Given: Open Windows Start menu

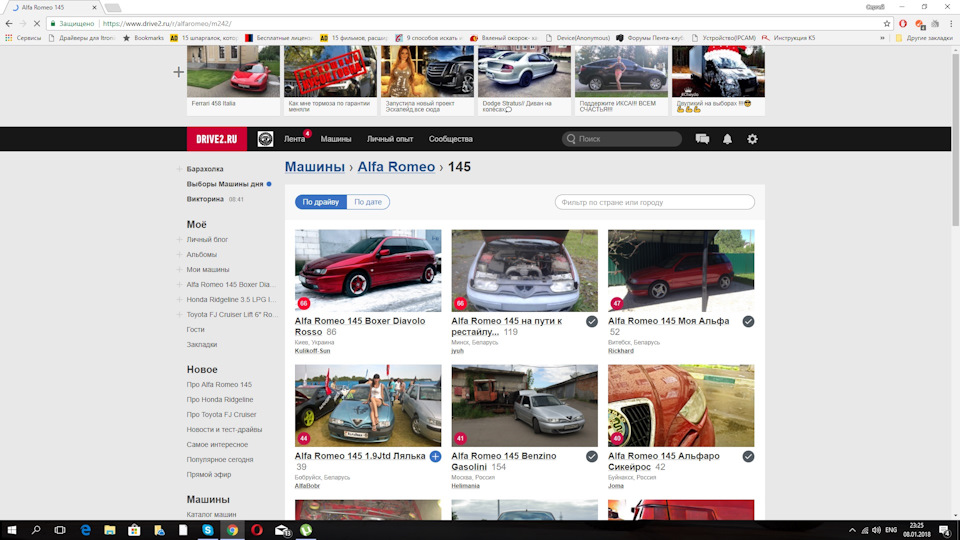Looking at the screenshot, I should tap(12, 530).
